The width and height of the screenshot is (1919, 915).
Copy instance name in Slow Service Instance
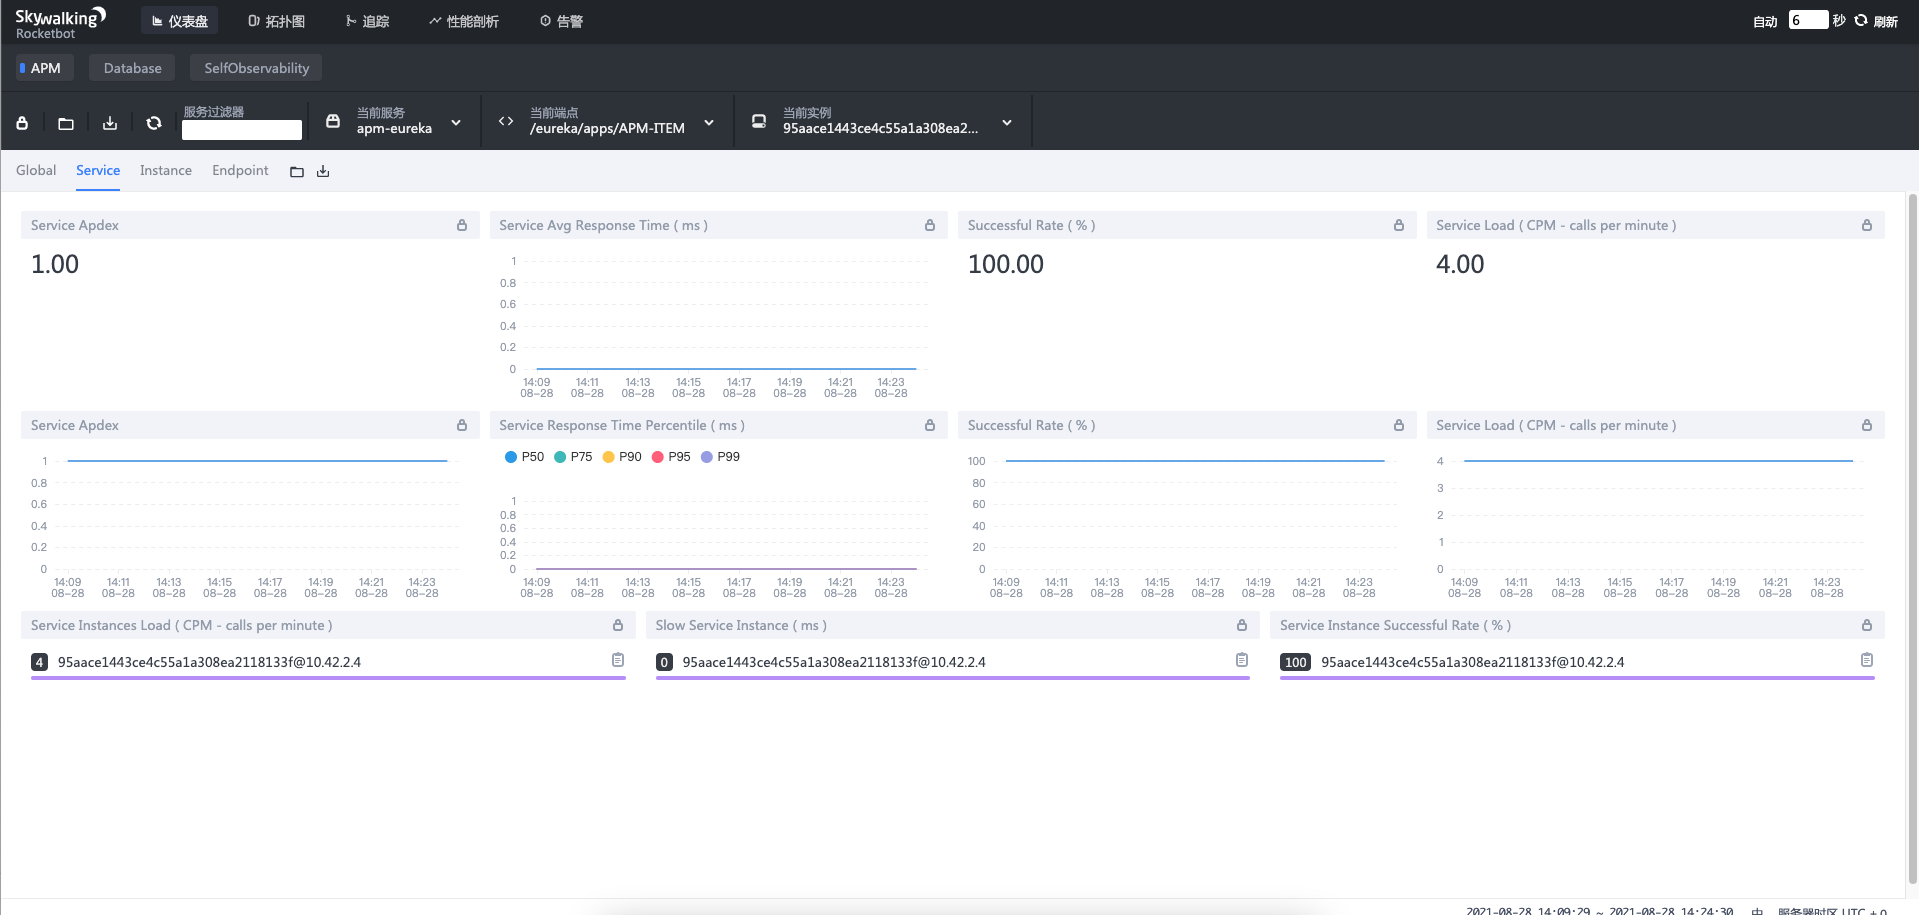tap(1242, 660)
